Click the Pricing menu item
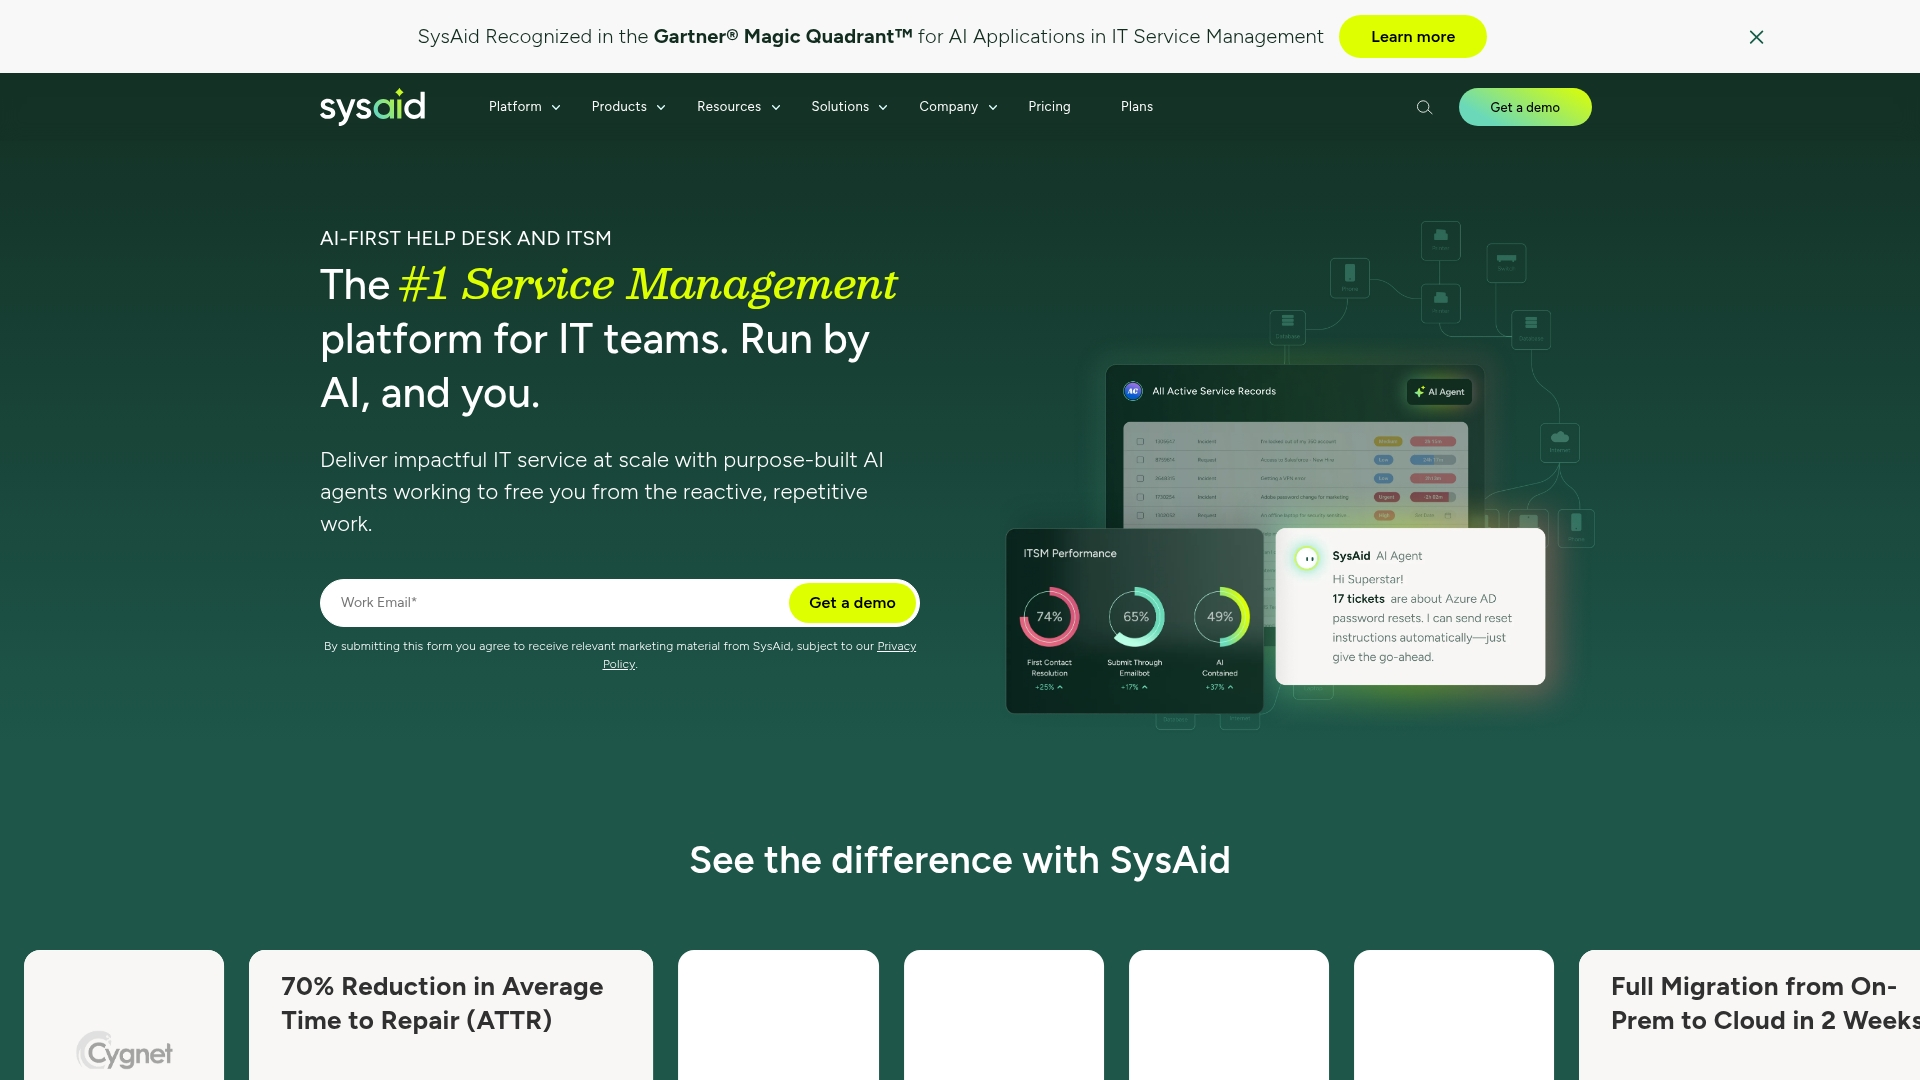1920x1080 pixels. coord(1049,107)
